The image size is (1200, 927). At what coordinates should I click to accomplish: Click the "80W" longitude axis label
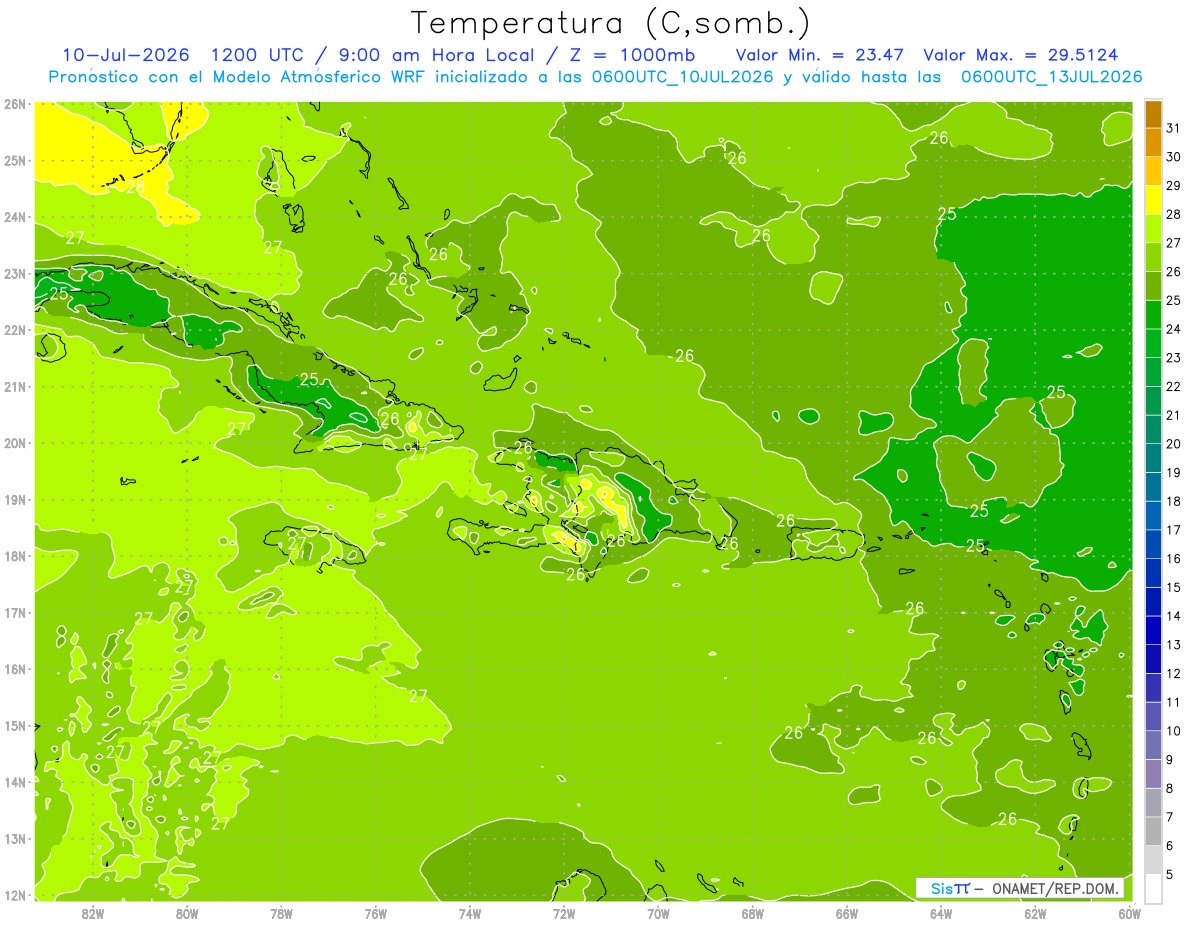187,913
